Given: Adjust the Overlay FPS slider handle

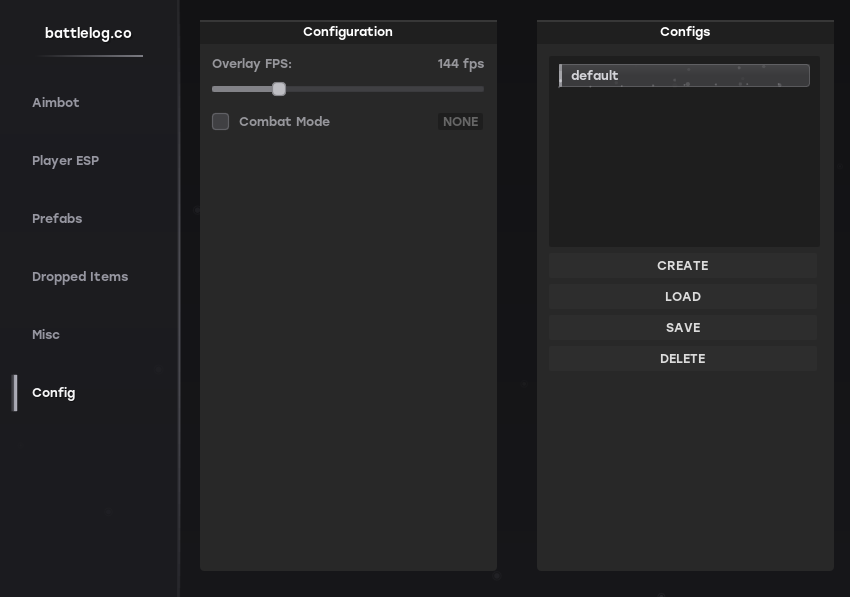Looking at the screenshot, I should coord(278,89).
